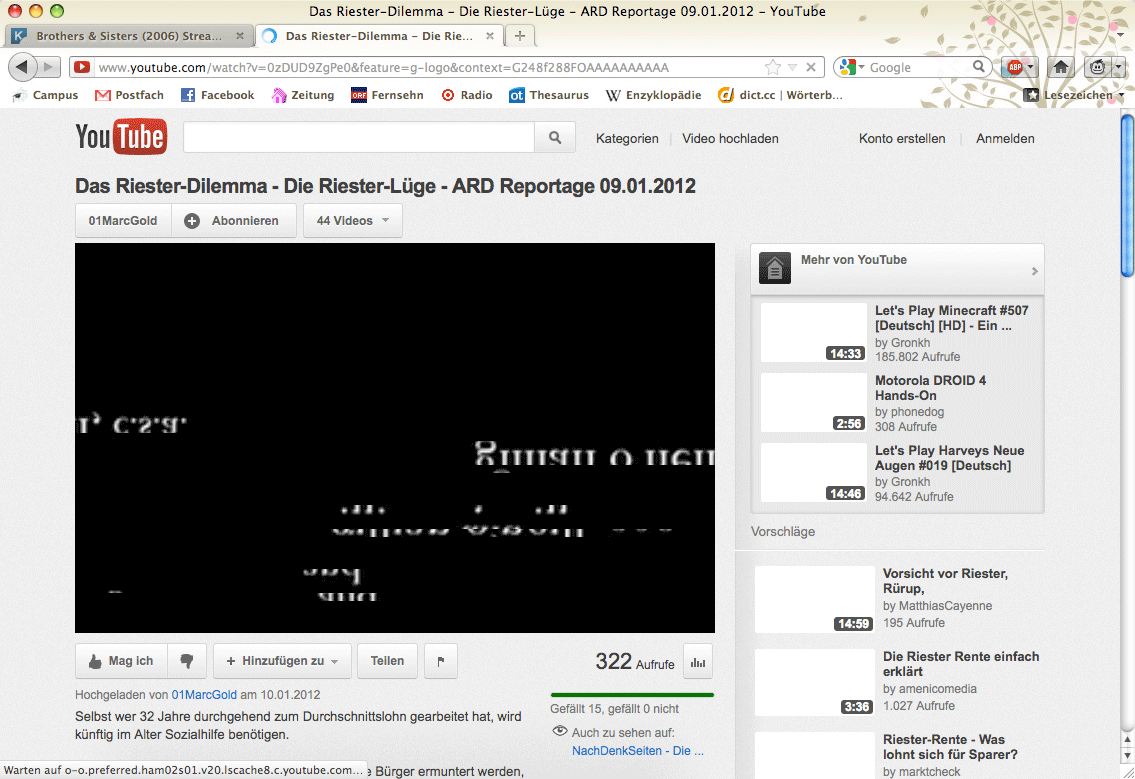Flag the video with flag icon
This screenshot has width=1135, height=779.
[441, 661]
